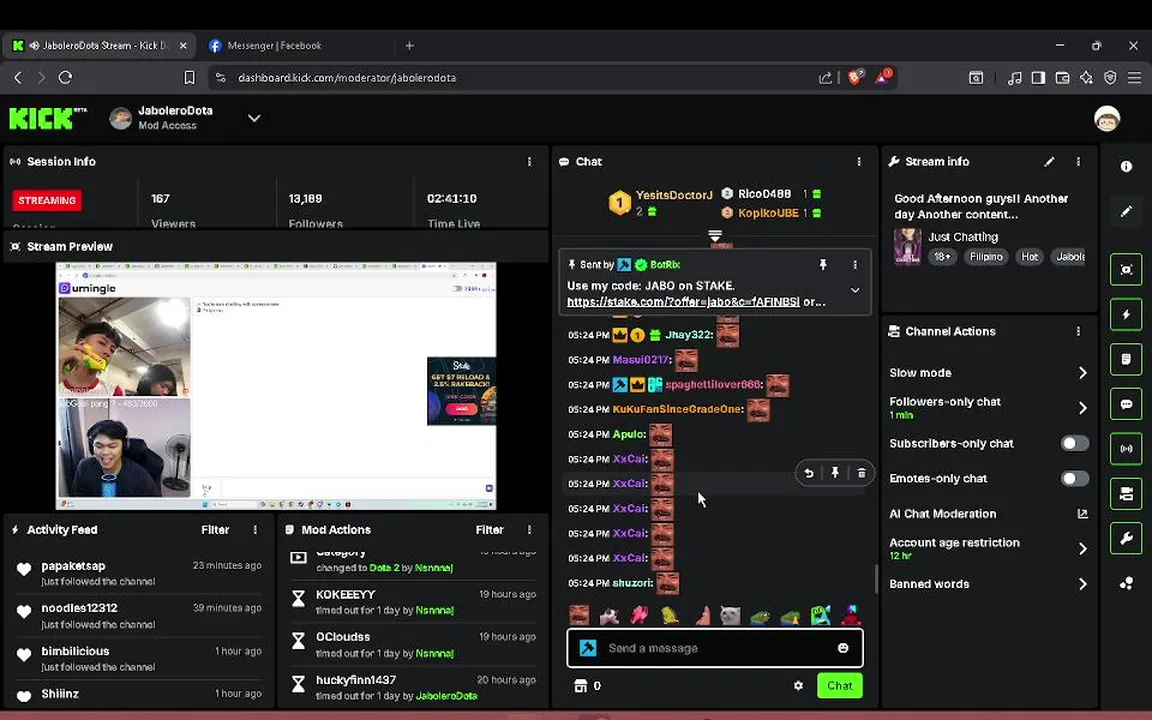1152x720 pixels.
Task: Toggle Stream info wrench sidebar icon
Action: [x=1126, y=539]
